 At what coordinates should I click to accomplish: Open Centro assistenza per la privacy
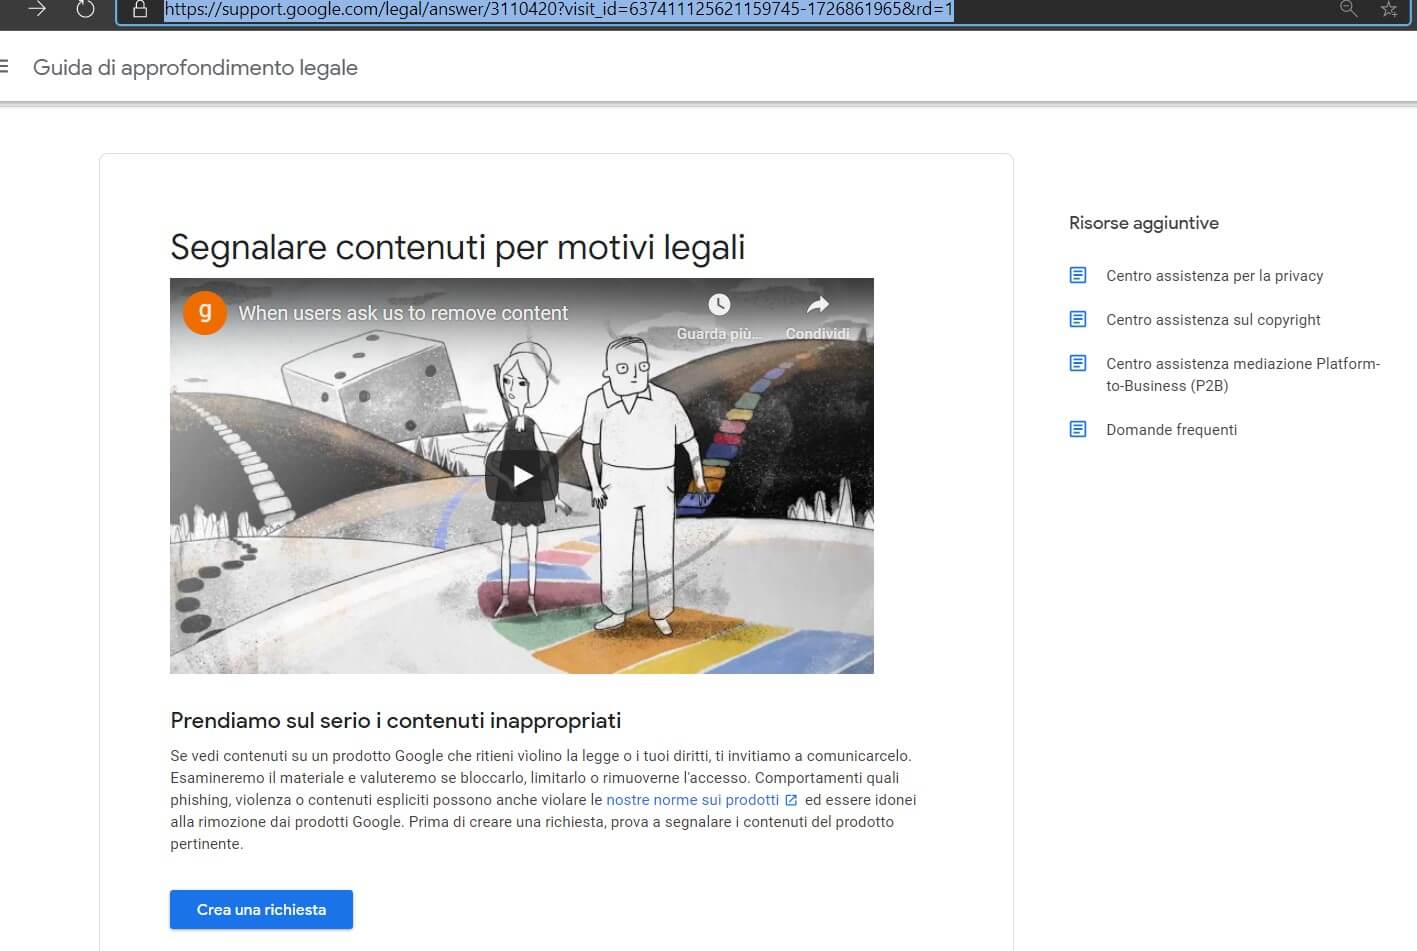click(1214, 276)
